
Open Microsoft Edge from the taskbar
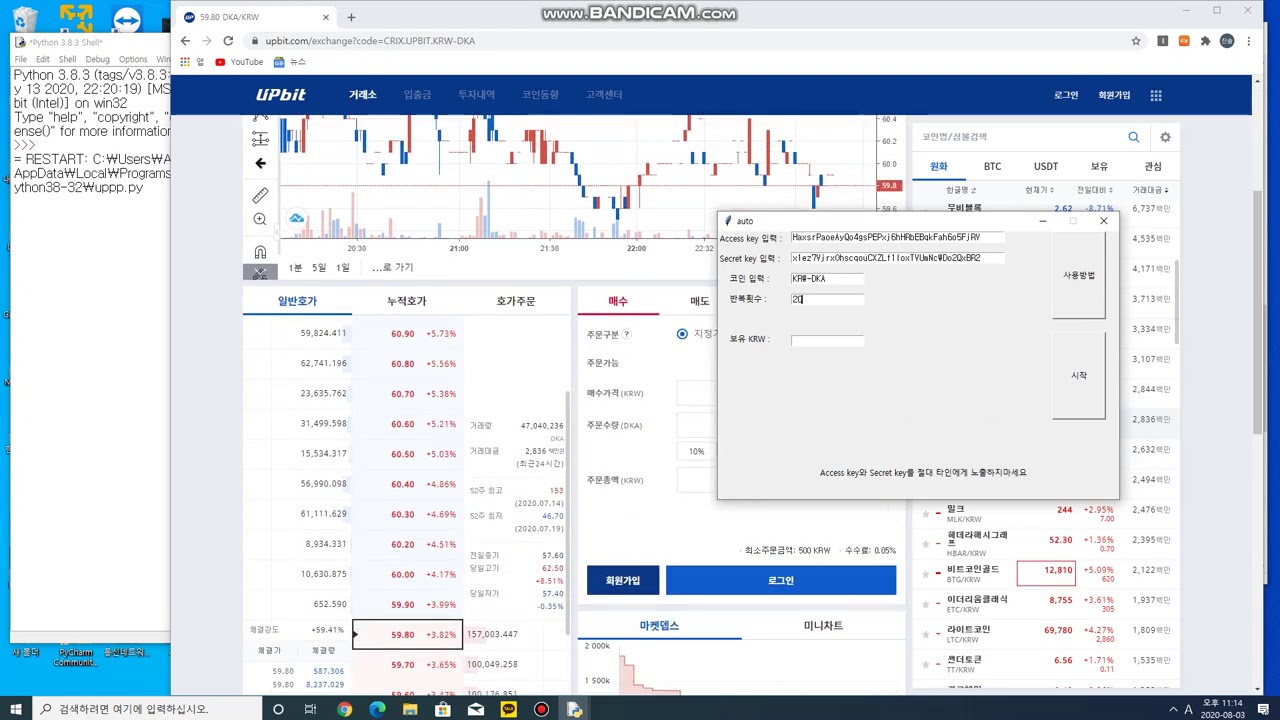377,709
